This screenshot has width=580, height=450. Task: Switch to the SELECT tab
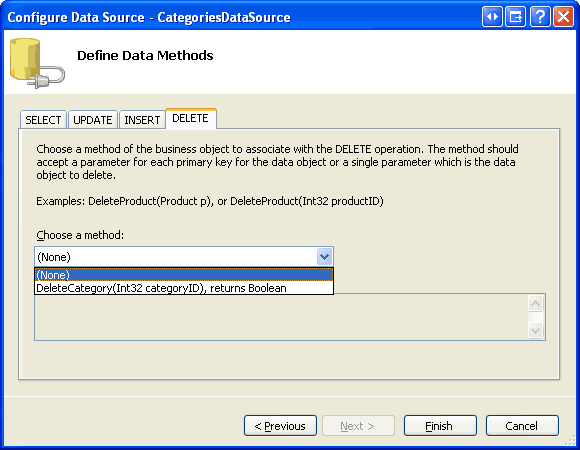click(43, 120)
